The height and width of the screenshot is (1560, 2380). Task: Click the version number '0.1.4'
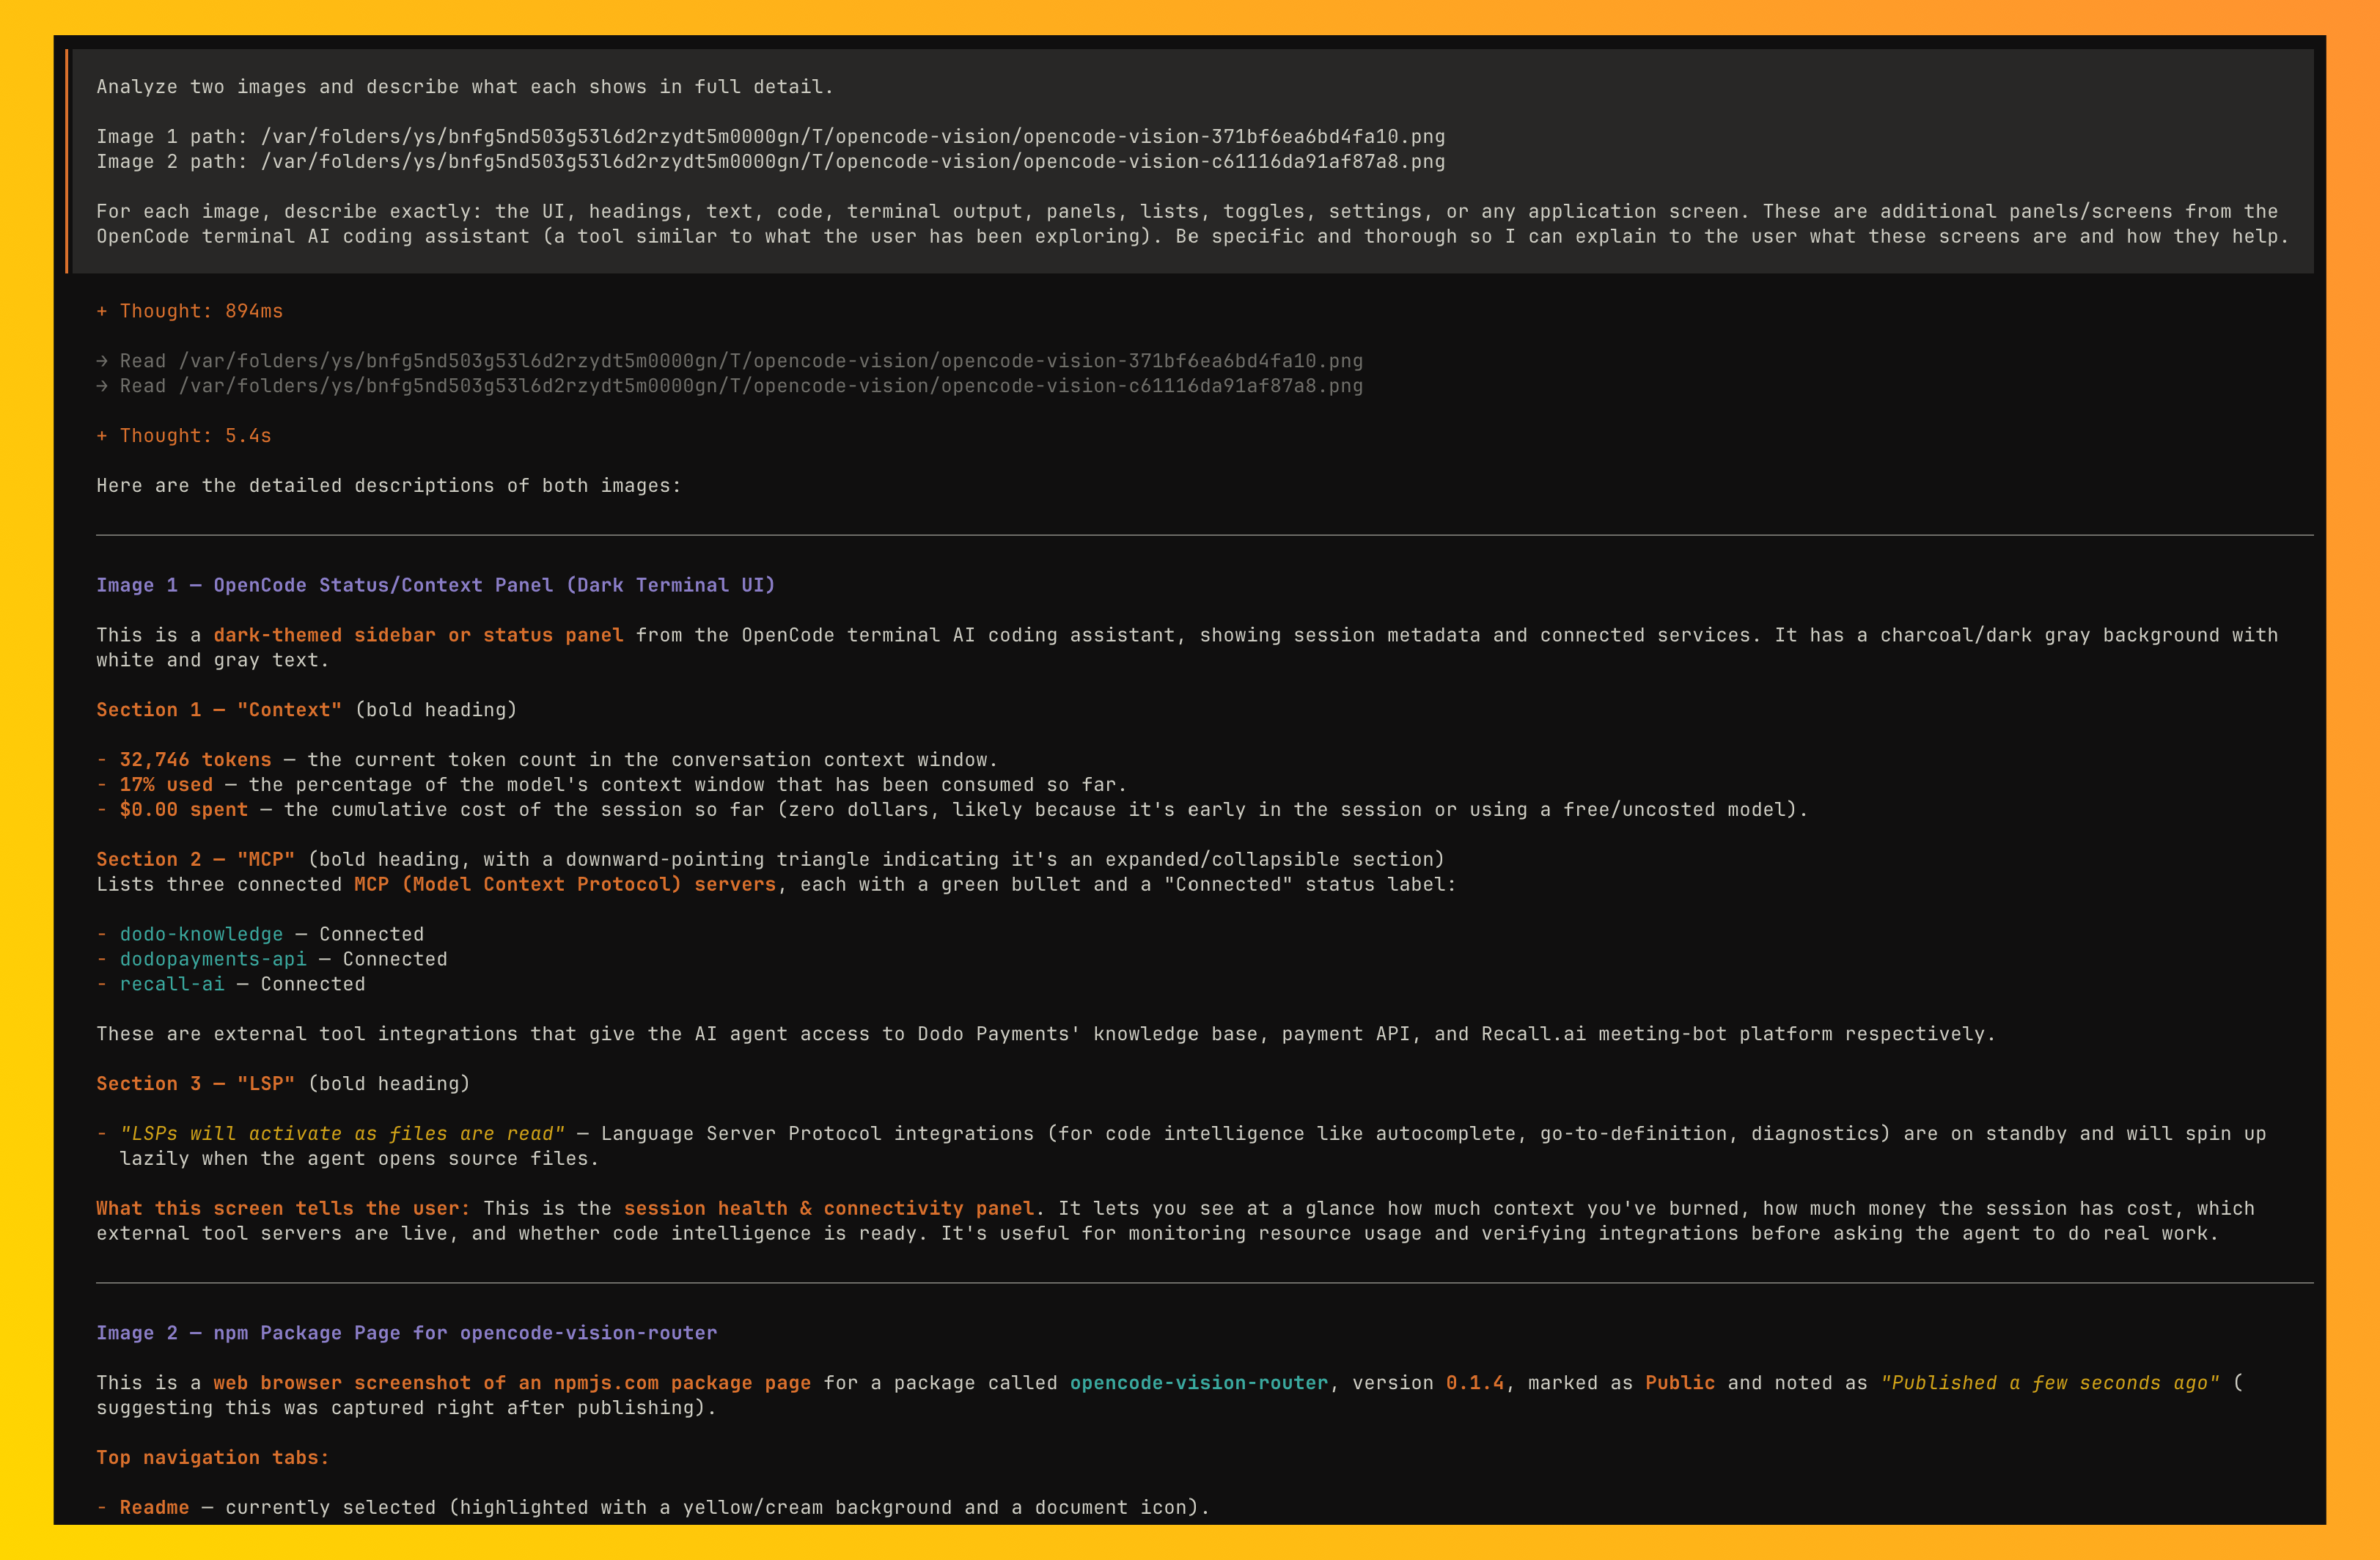[x=1475, y=1383]
